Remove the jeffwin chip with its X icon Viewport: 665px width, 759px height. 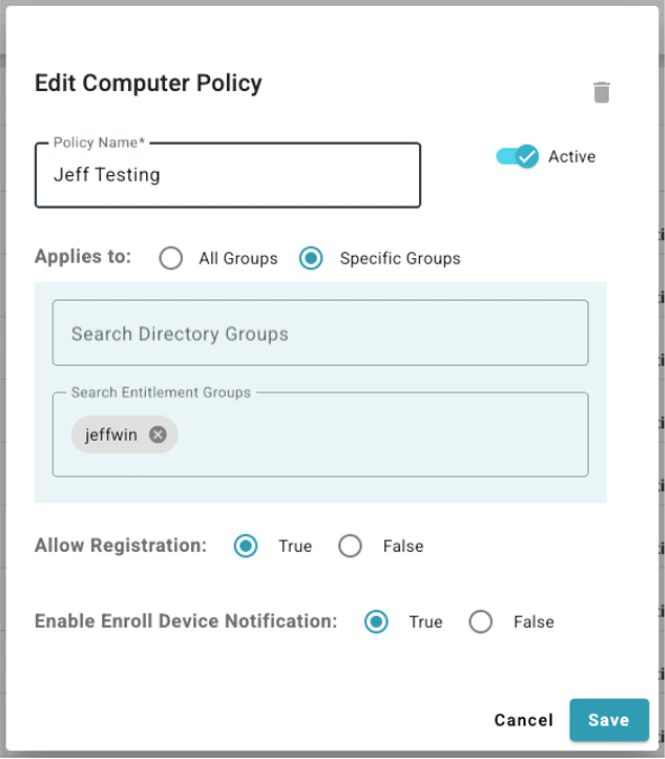coord(158,434)
